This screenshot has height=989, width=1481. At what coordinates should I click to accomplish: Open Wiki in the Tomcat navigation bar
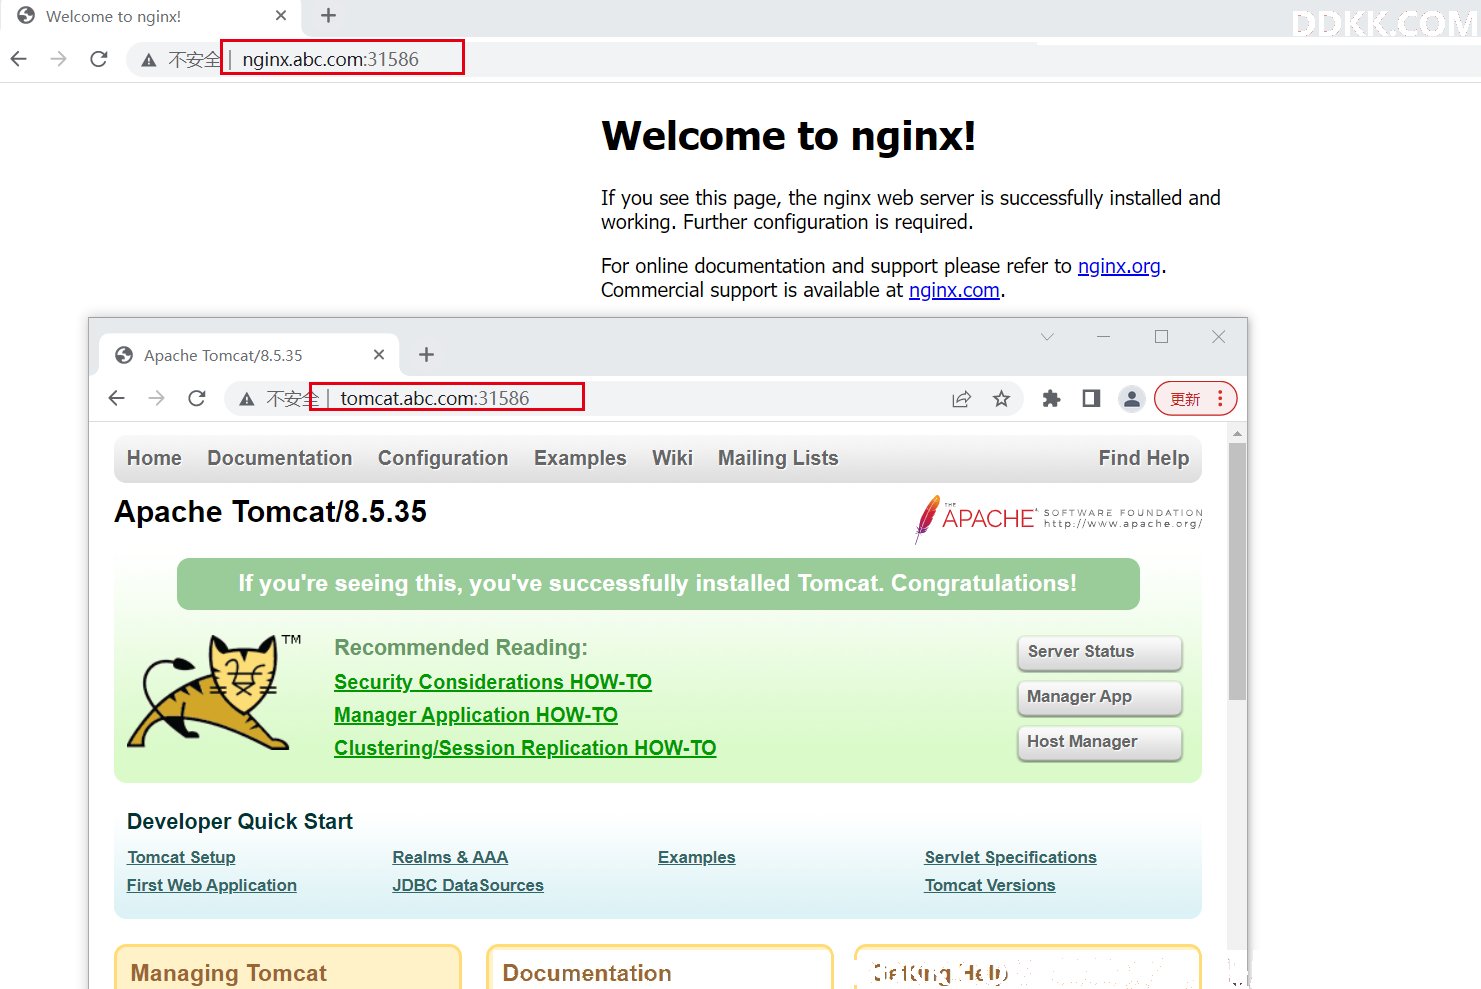tap(672, 458)
